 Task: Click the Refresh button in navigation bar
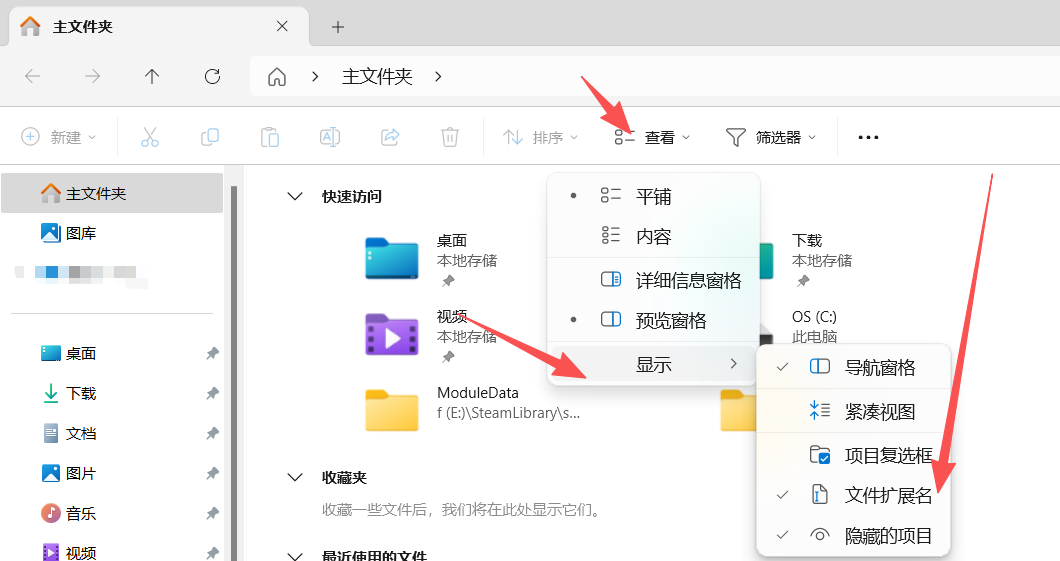(x=212, y=76)
